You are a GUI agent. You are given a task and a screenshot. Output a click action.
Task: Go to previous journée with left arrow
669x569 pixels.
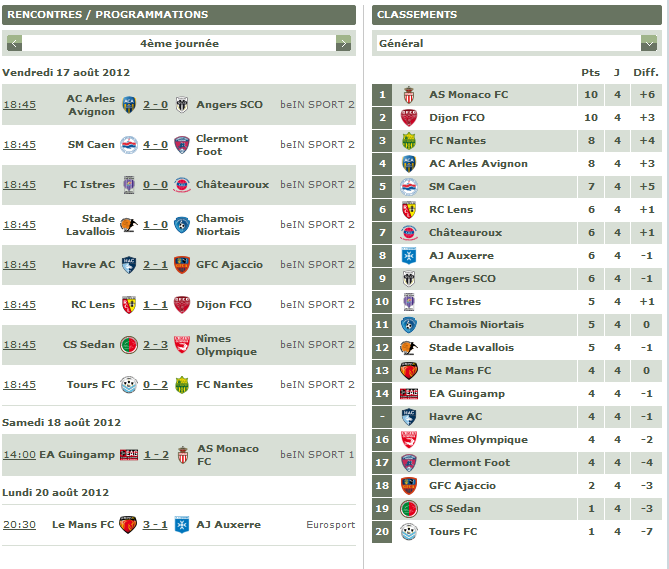14,43
